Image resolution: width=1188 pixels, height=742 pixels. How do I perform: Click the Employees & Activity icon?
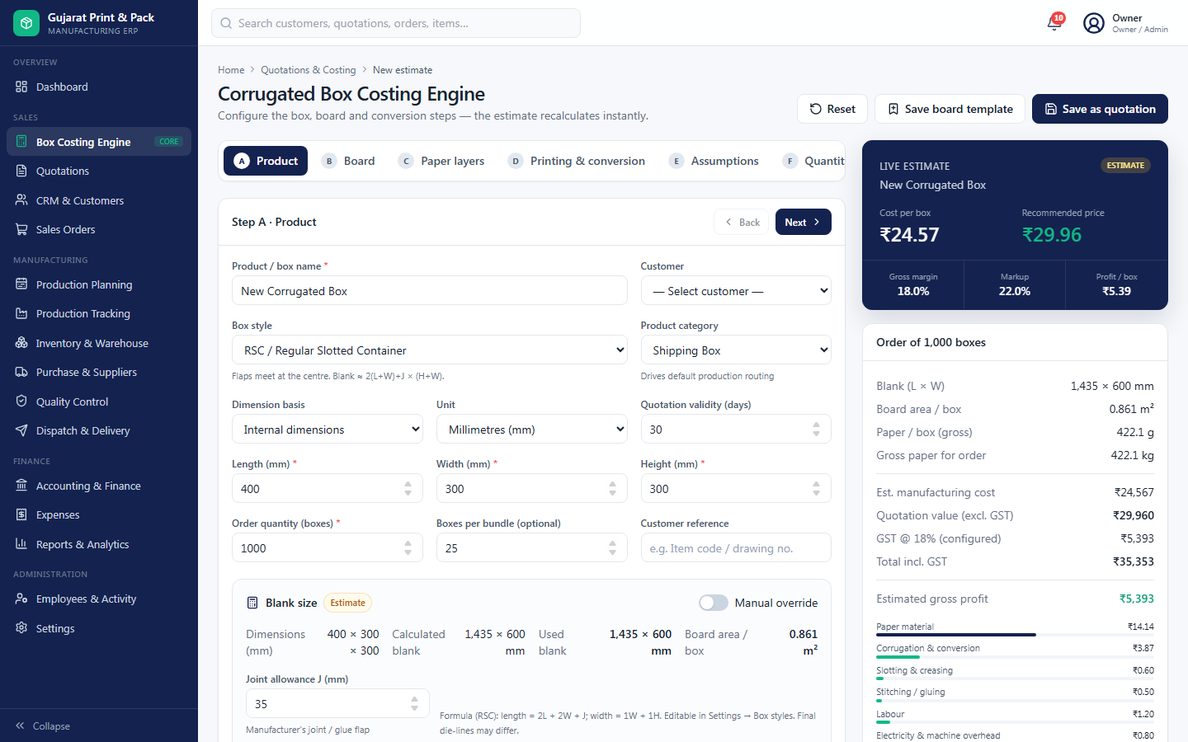click(x=21, y=598)
